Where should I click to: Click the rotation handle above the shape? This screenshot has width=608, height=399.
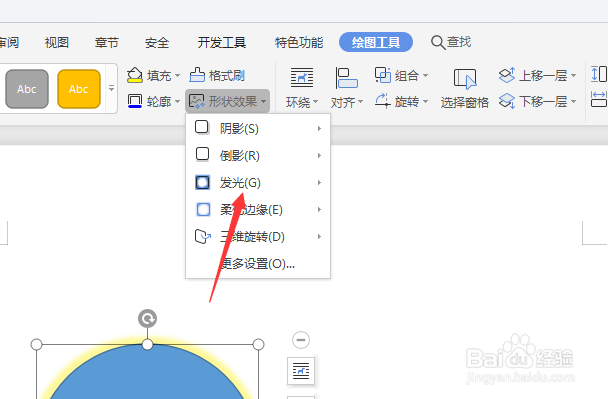[x=147, y=319]
